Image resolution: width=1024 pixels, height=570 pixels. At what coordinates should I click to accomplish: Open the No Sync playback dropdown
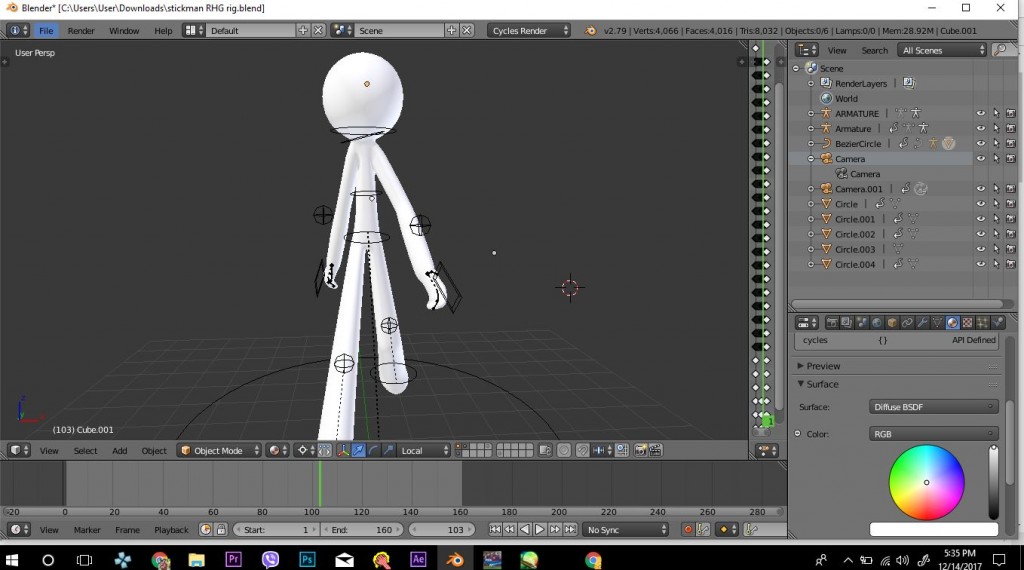(626, 530)
